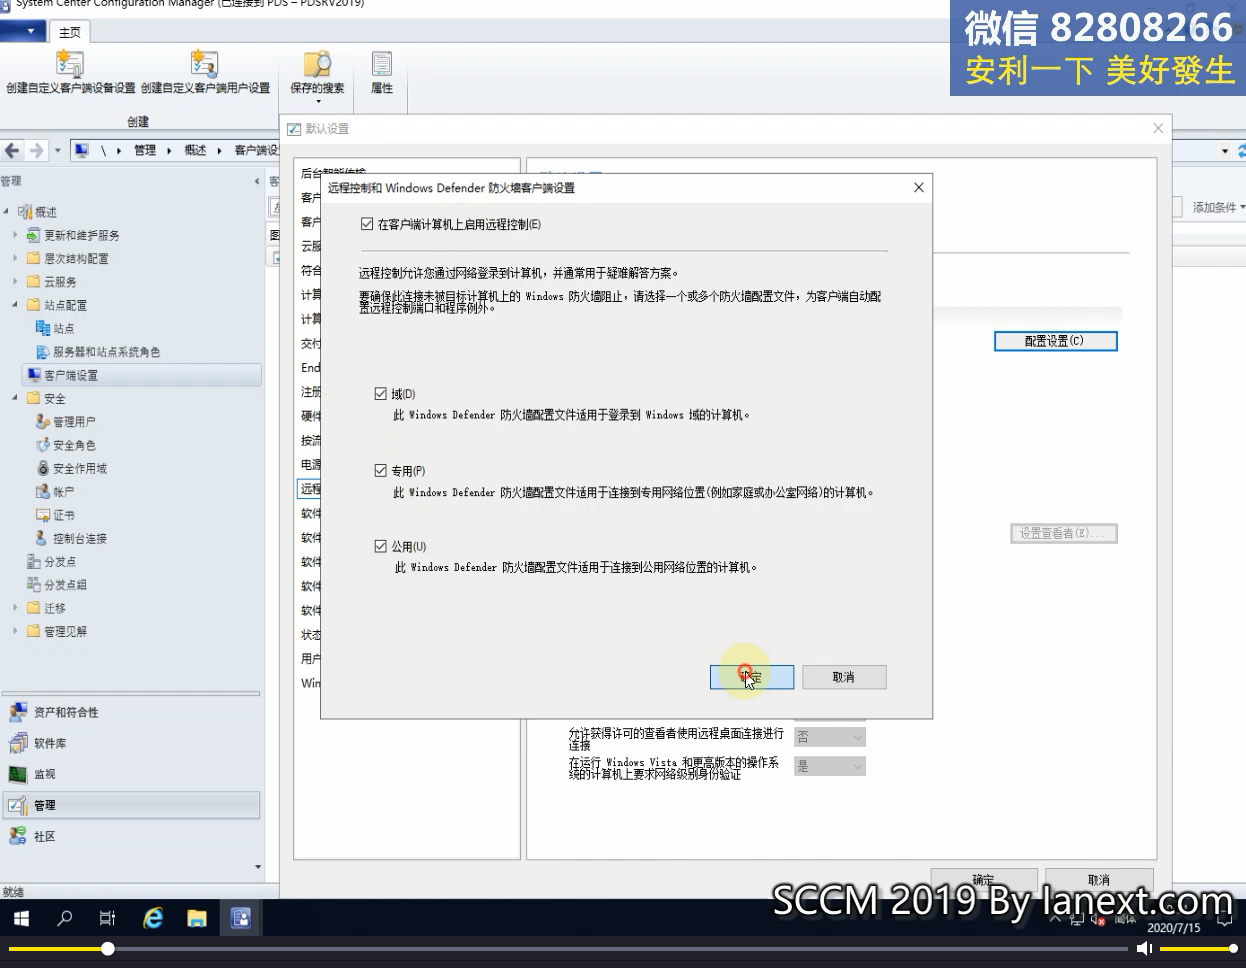Screen dimensions: 1246x968
Task: Click 概述 in the breadcrumb path
Action: point(195,150)
